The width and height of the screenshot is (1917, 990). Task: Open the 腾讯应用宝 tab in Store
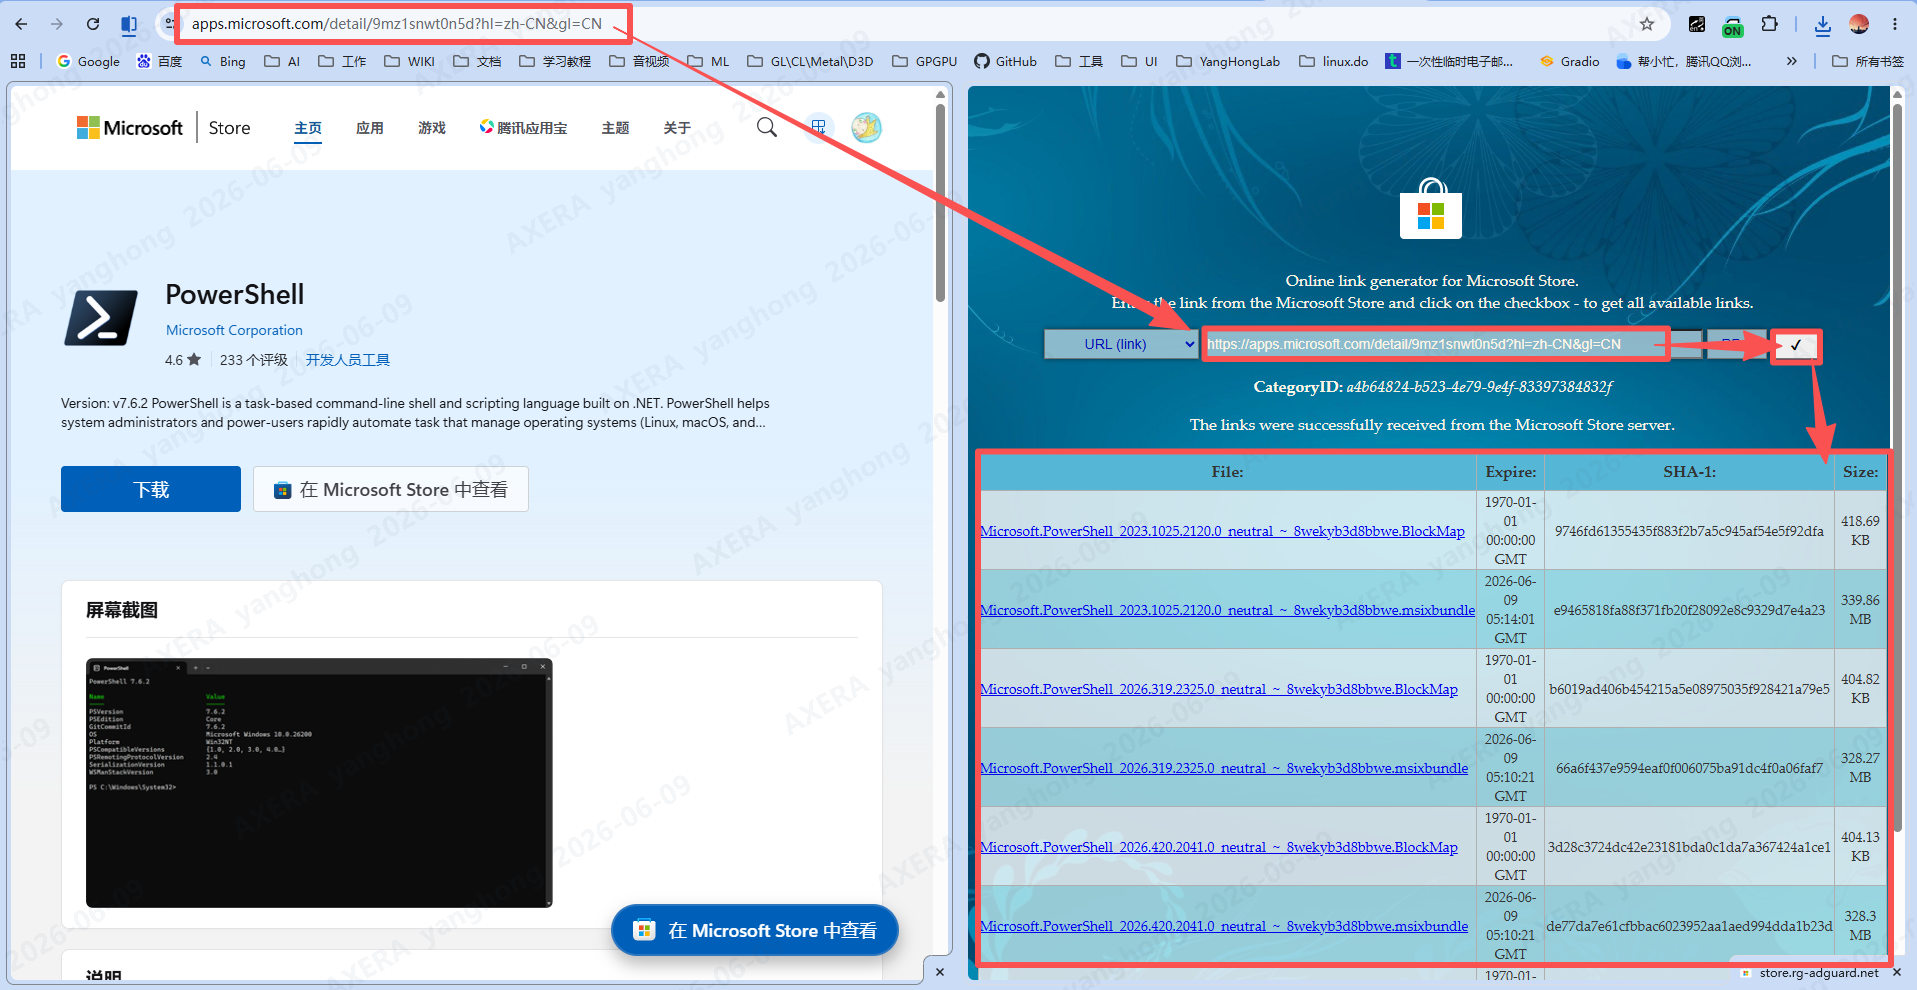523,128
